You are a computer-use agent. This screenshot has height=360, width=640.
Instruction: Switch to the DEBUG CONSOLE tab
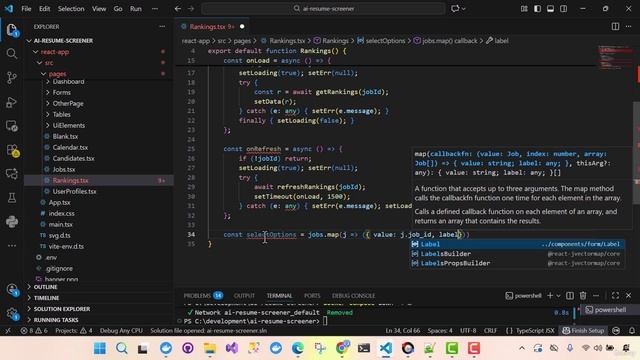coord(353,296)
